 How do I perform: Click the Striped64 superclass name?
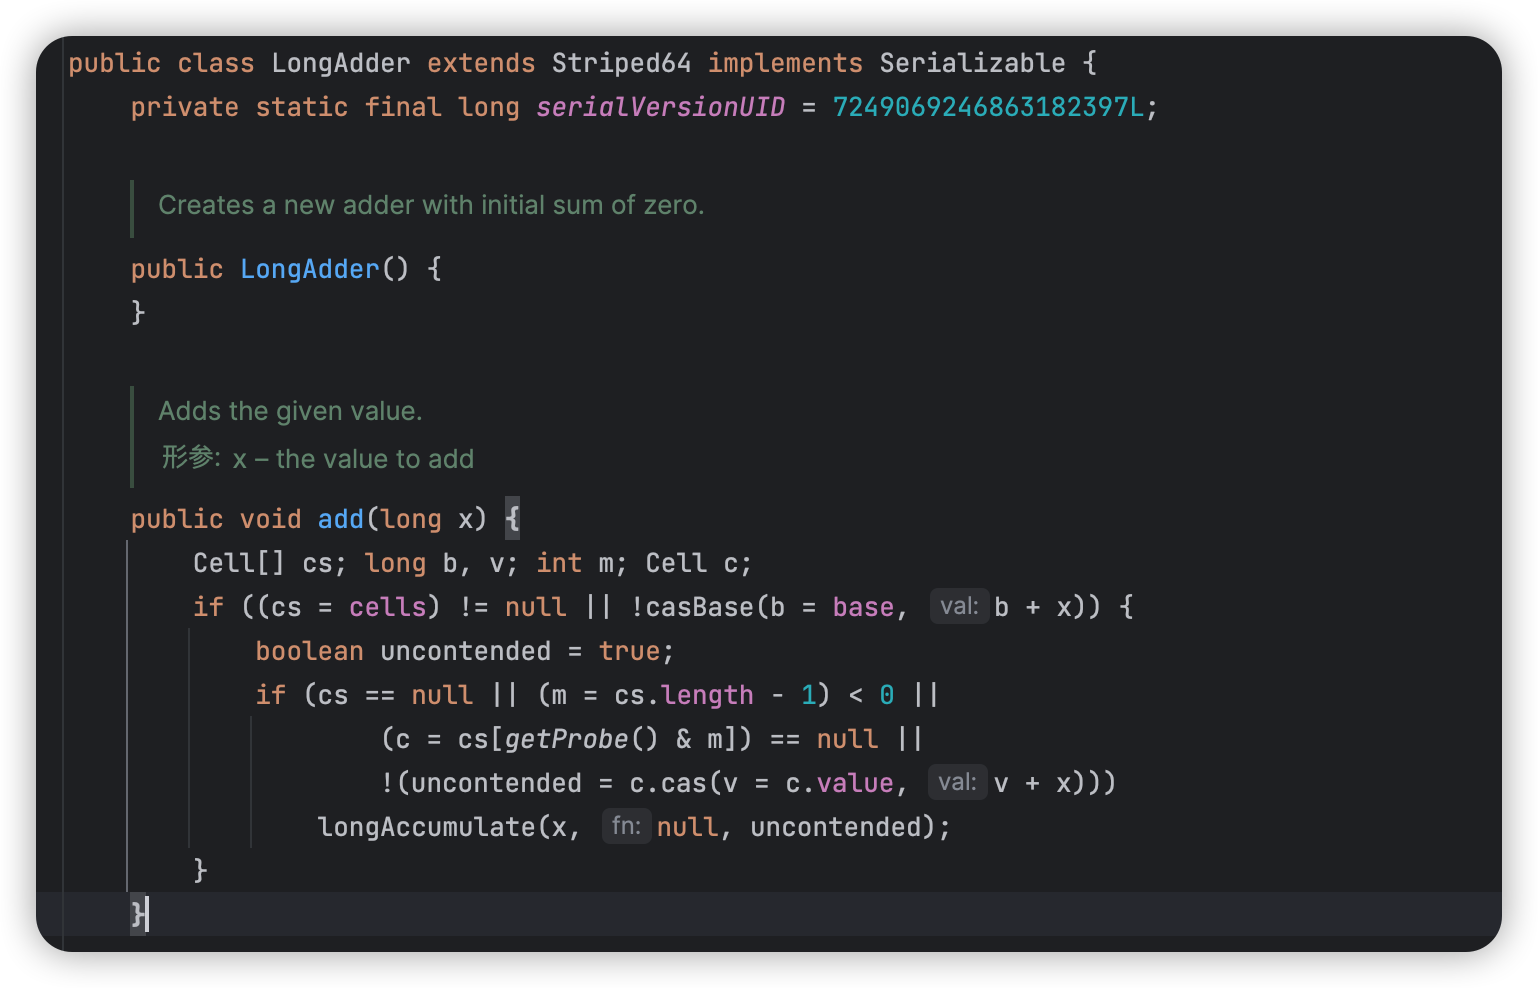click(621, 63)
